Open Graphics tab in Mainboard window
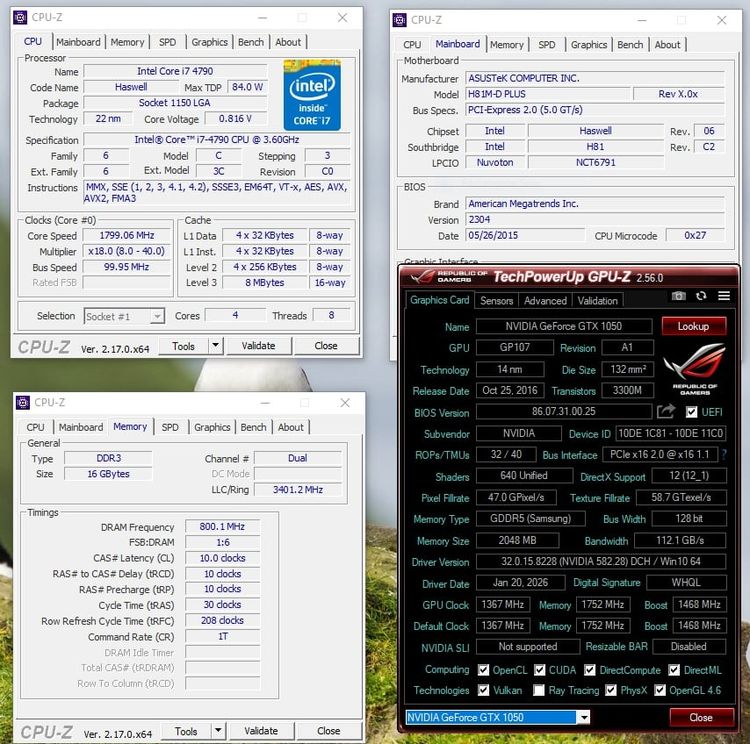 click(589, 44)
